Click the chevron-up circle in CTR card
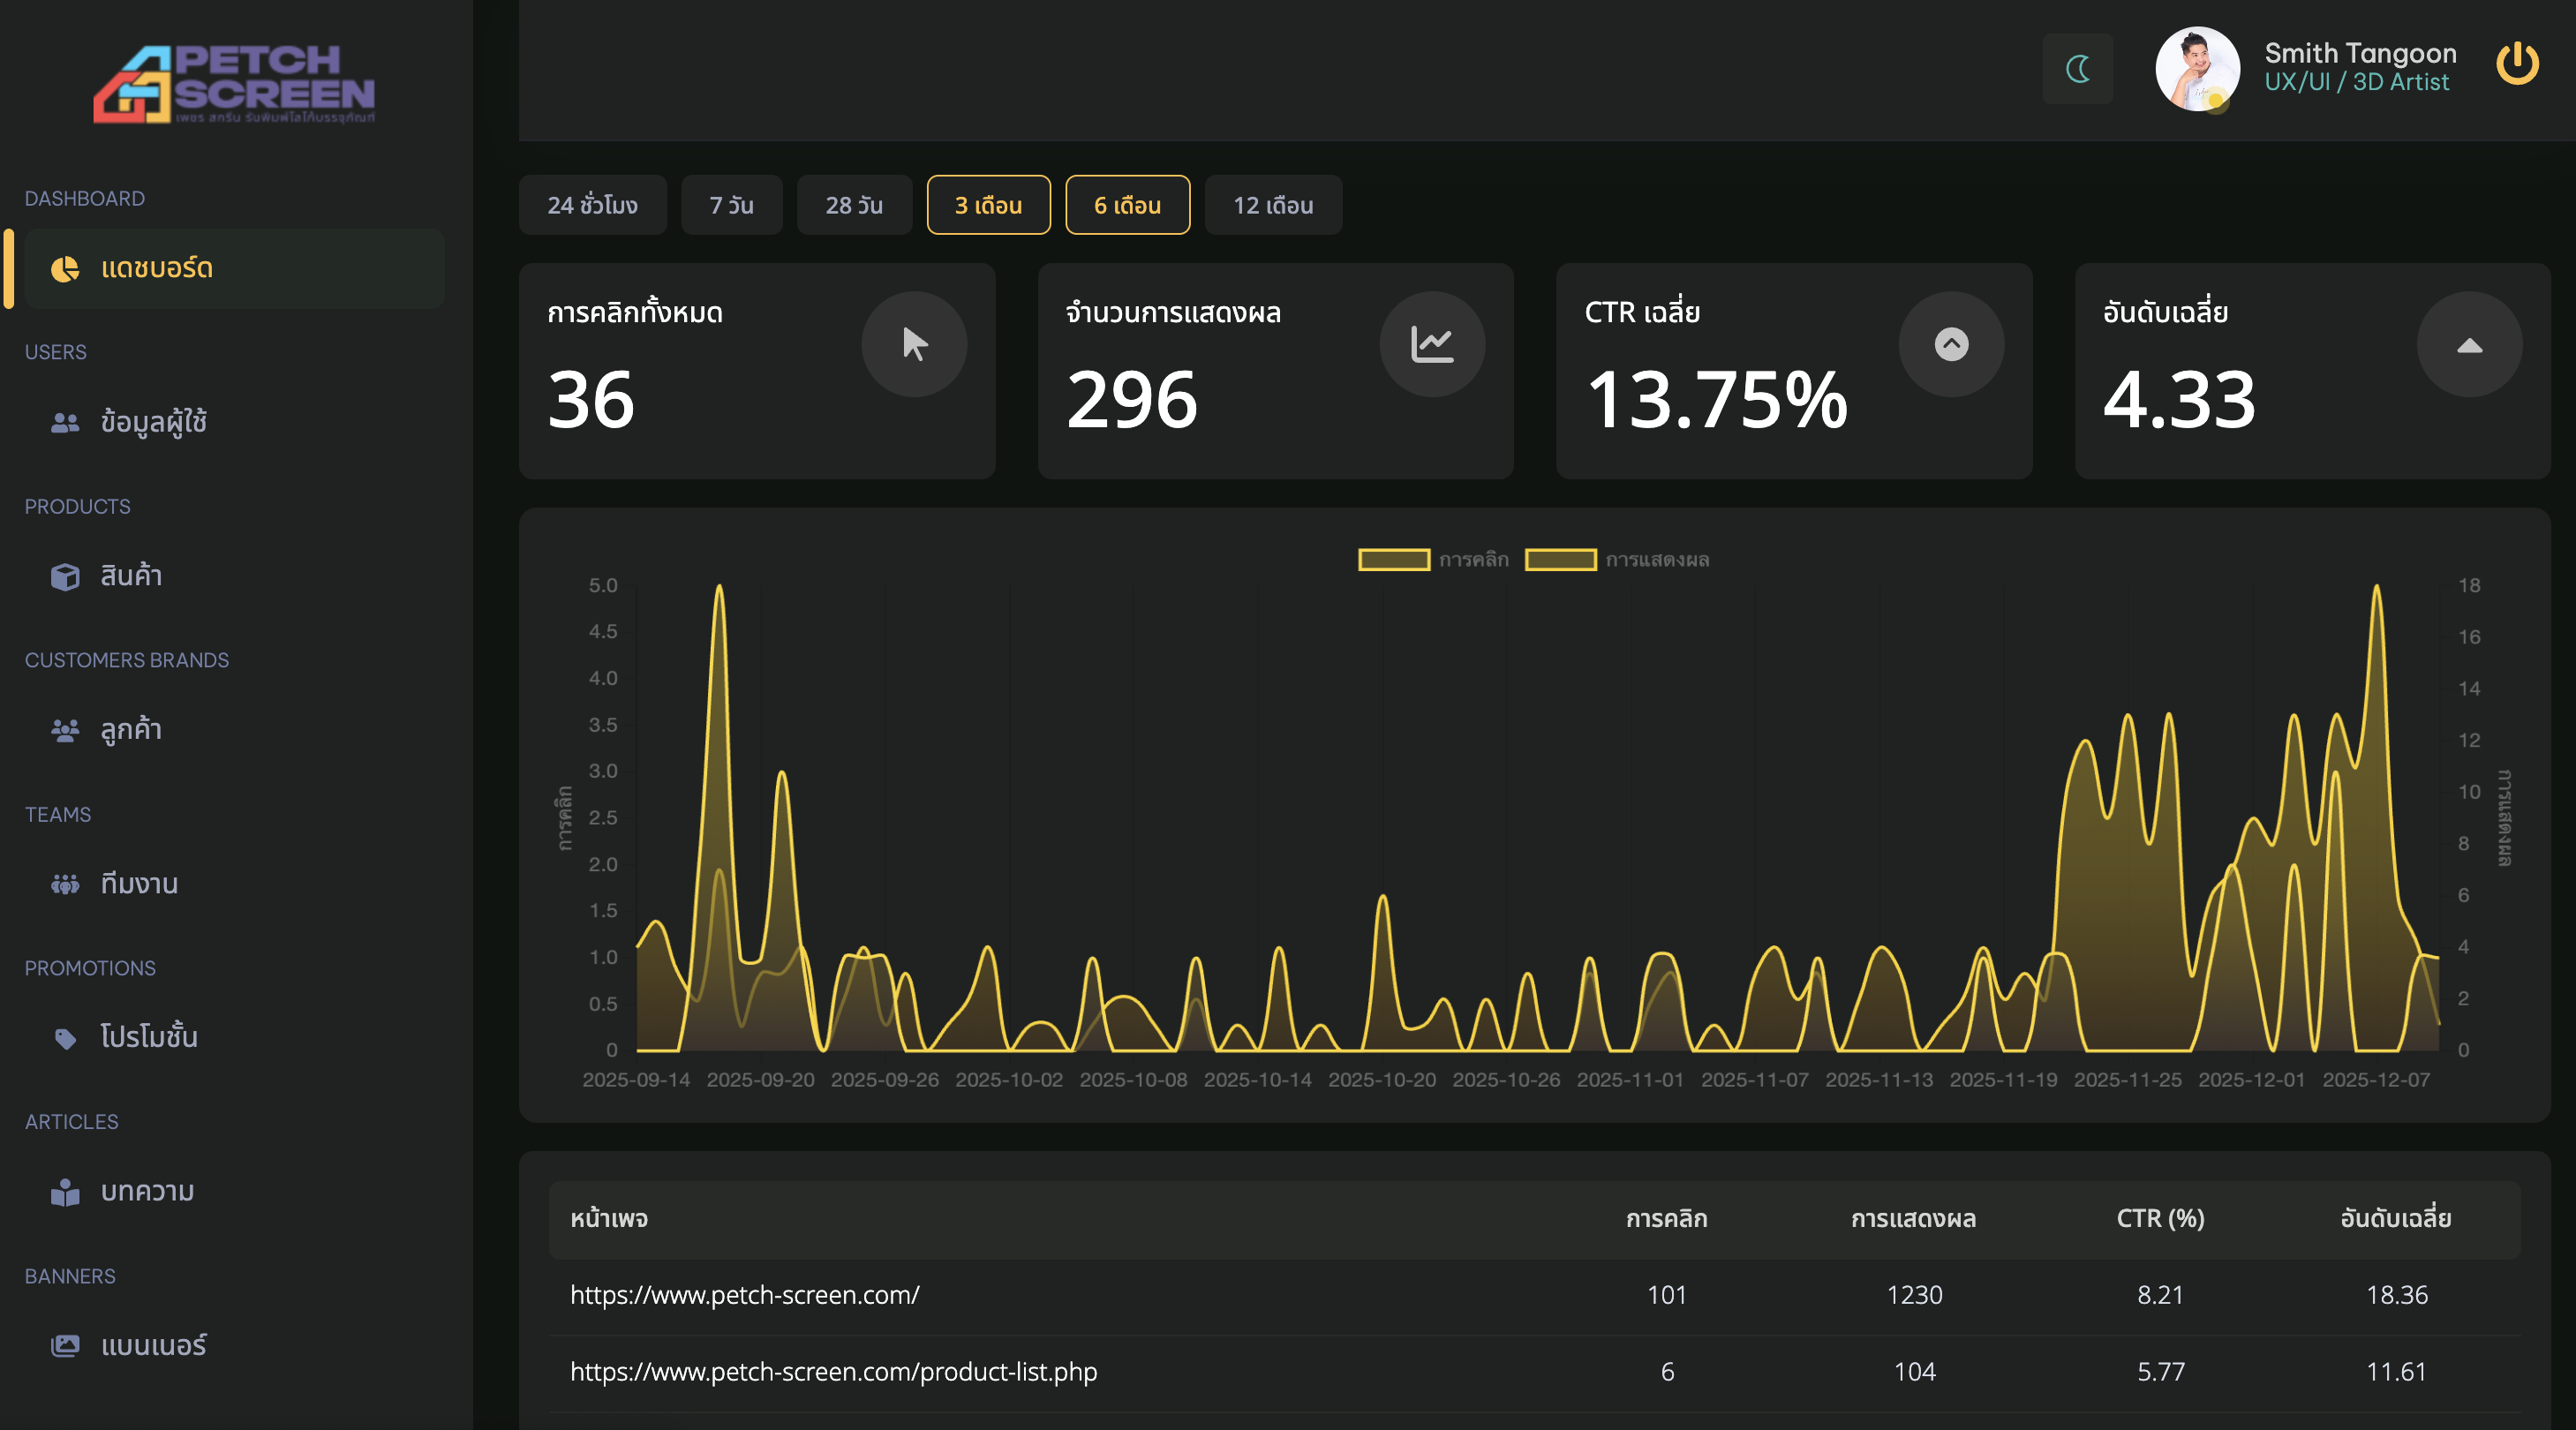The image size is (2576, 1430). (1951, 344)
